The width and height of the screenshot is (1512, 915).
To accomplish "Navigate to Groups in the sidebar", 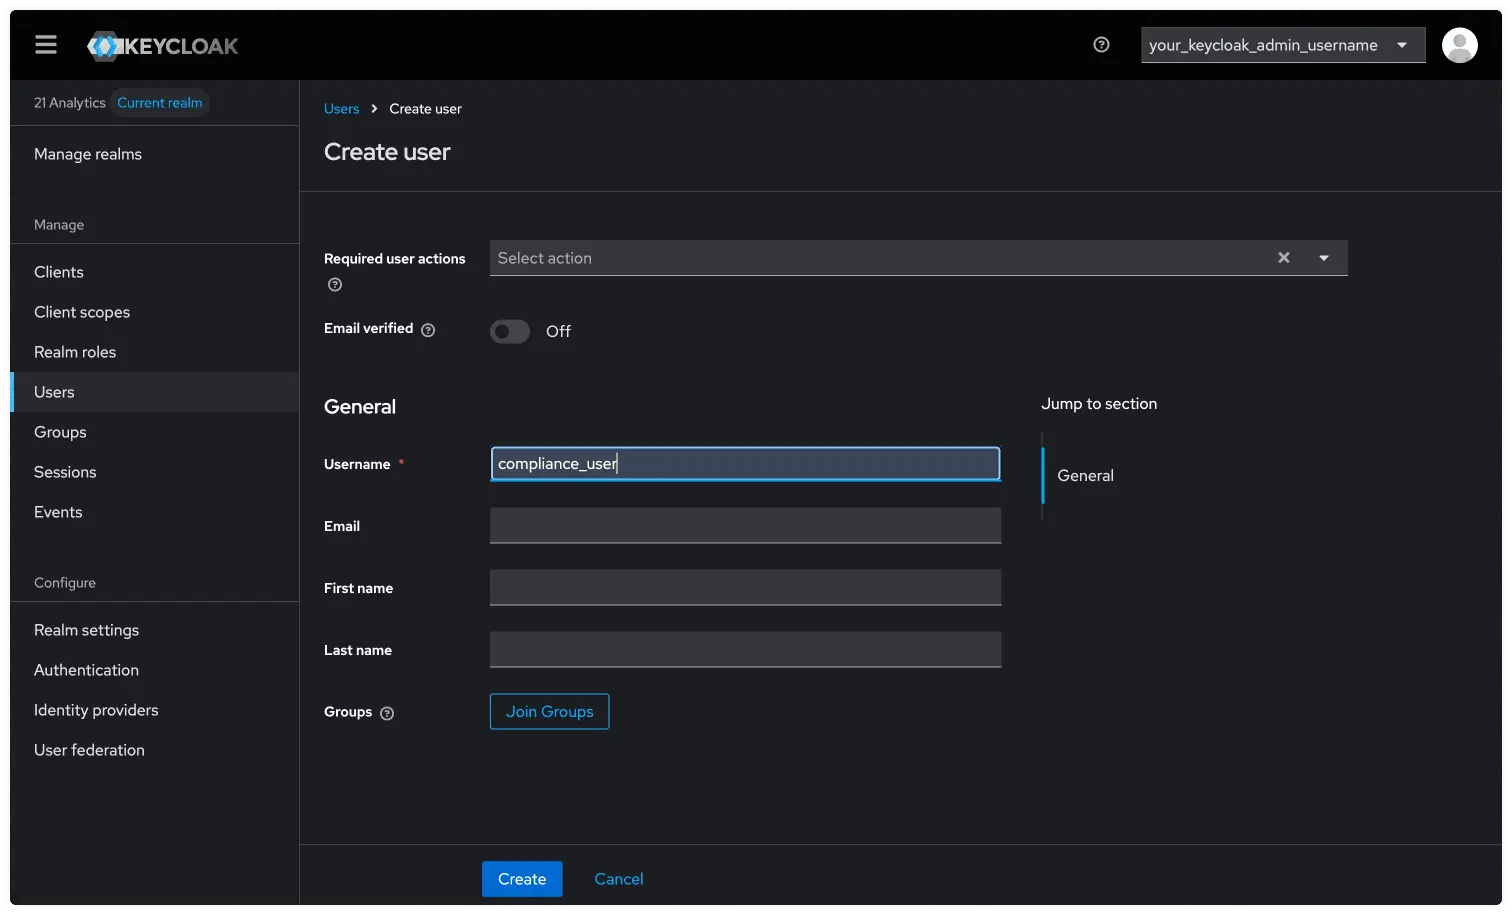I will (59, 431).
